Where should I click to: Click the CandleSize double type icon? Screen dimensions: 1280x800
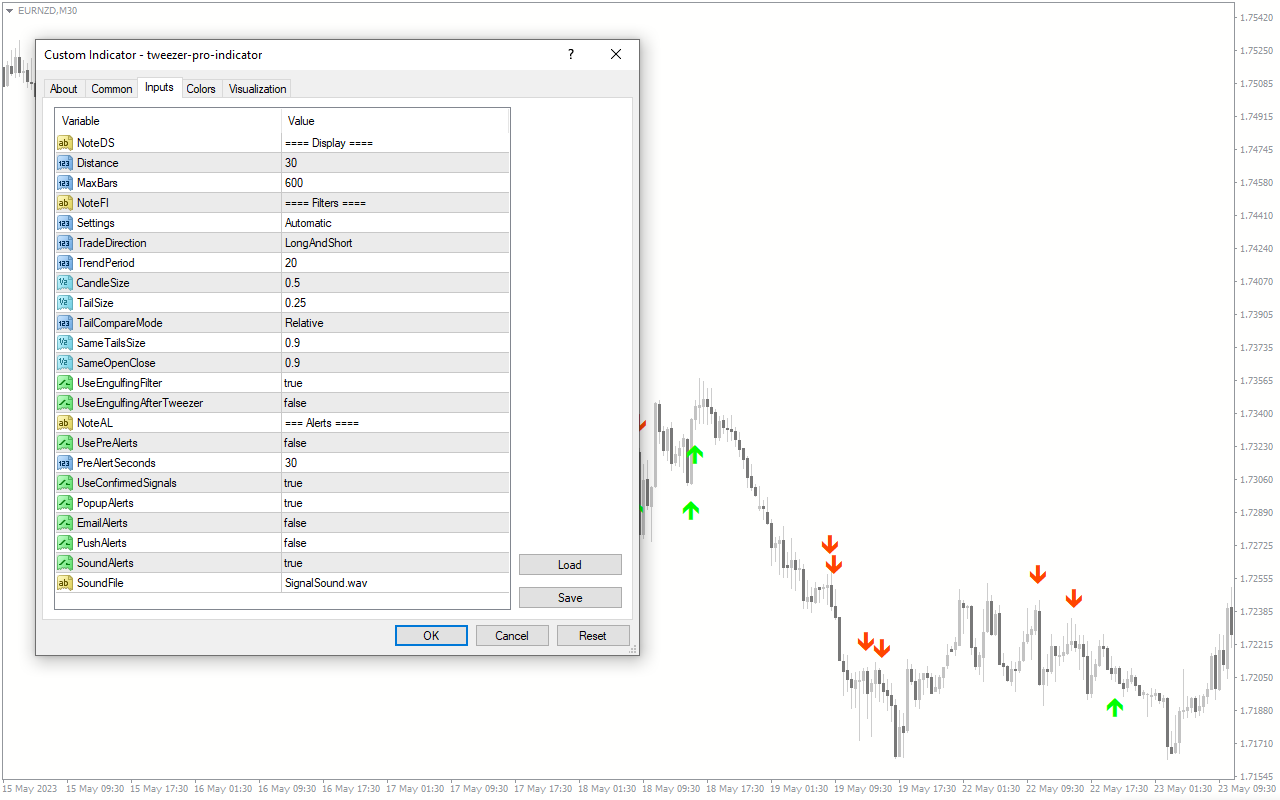[65, 283]
